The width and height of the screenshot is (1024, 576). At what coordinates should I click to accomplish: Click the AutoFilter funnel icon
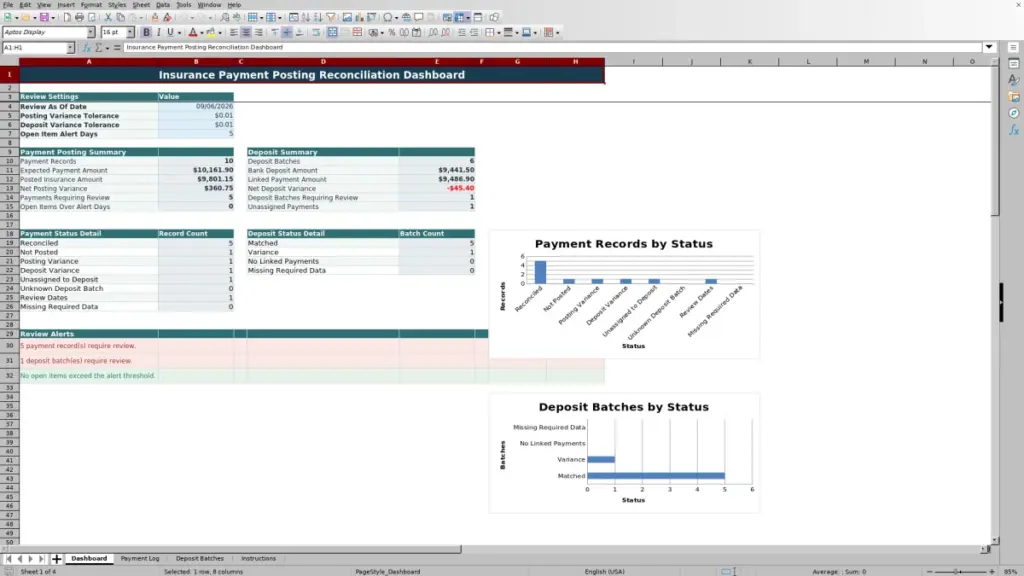[x=330, y=18]
